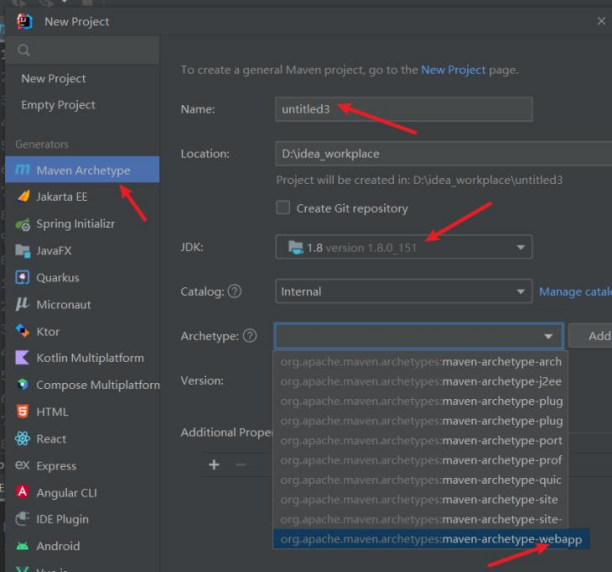Choose maven-archetype-prof archetype entry

click(x=421, y=460)
